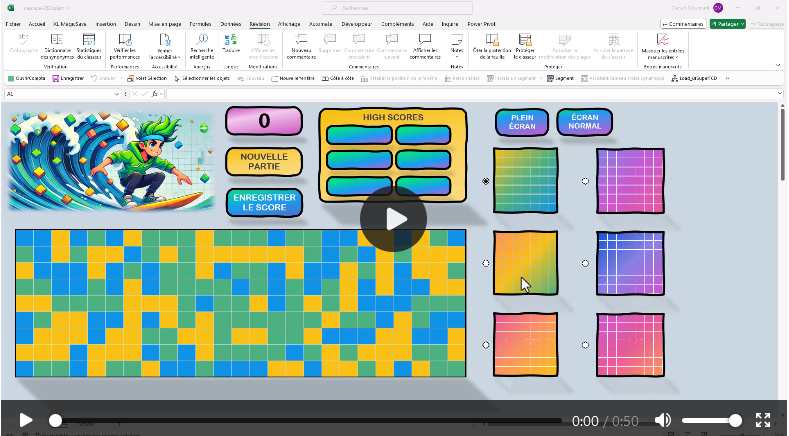Screen dimensions: 789x436
Task: Select radio button beside orange gradient tile
Action: 486,263
